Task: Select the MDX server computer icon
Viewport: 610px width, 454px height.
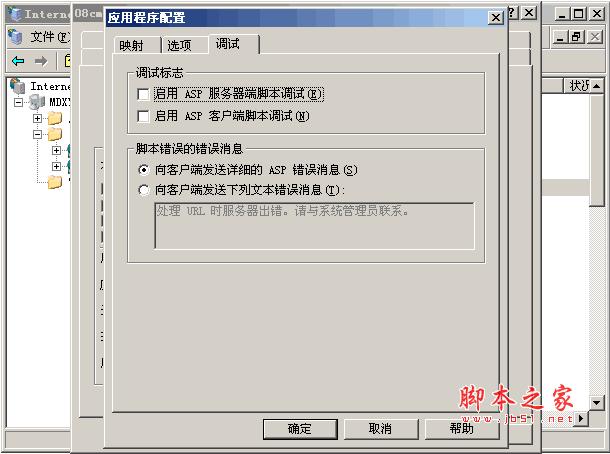Action: 37,102
